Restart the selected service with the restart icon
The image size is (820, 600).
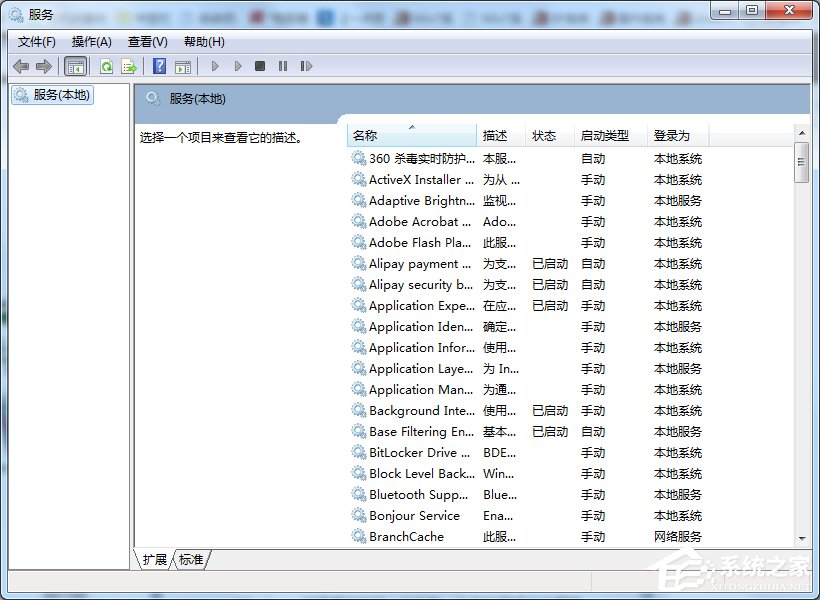tap(307, 65)
